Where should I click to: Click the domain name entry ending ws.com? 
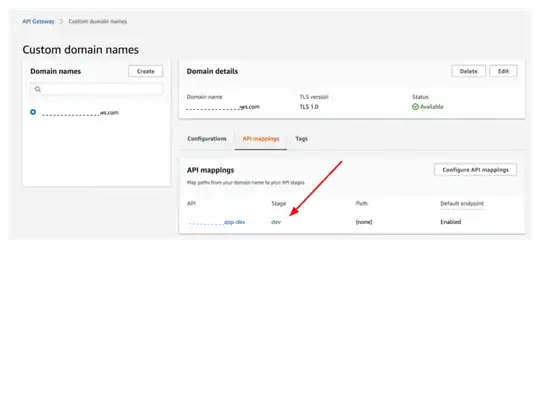80,113
